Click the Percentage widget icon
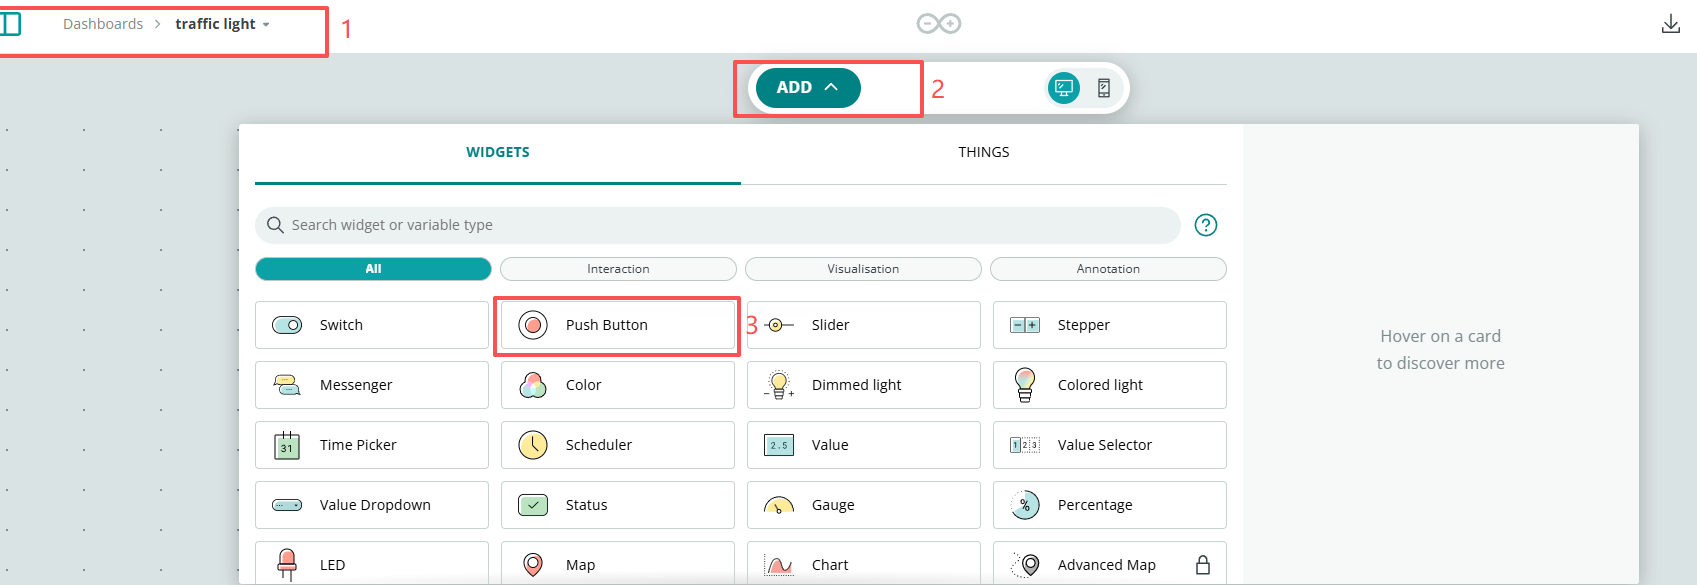The image size is (1697, 585). (x=1025, y=505)
